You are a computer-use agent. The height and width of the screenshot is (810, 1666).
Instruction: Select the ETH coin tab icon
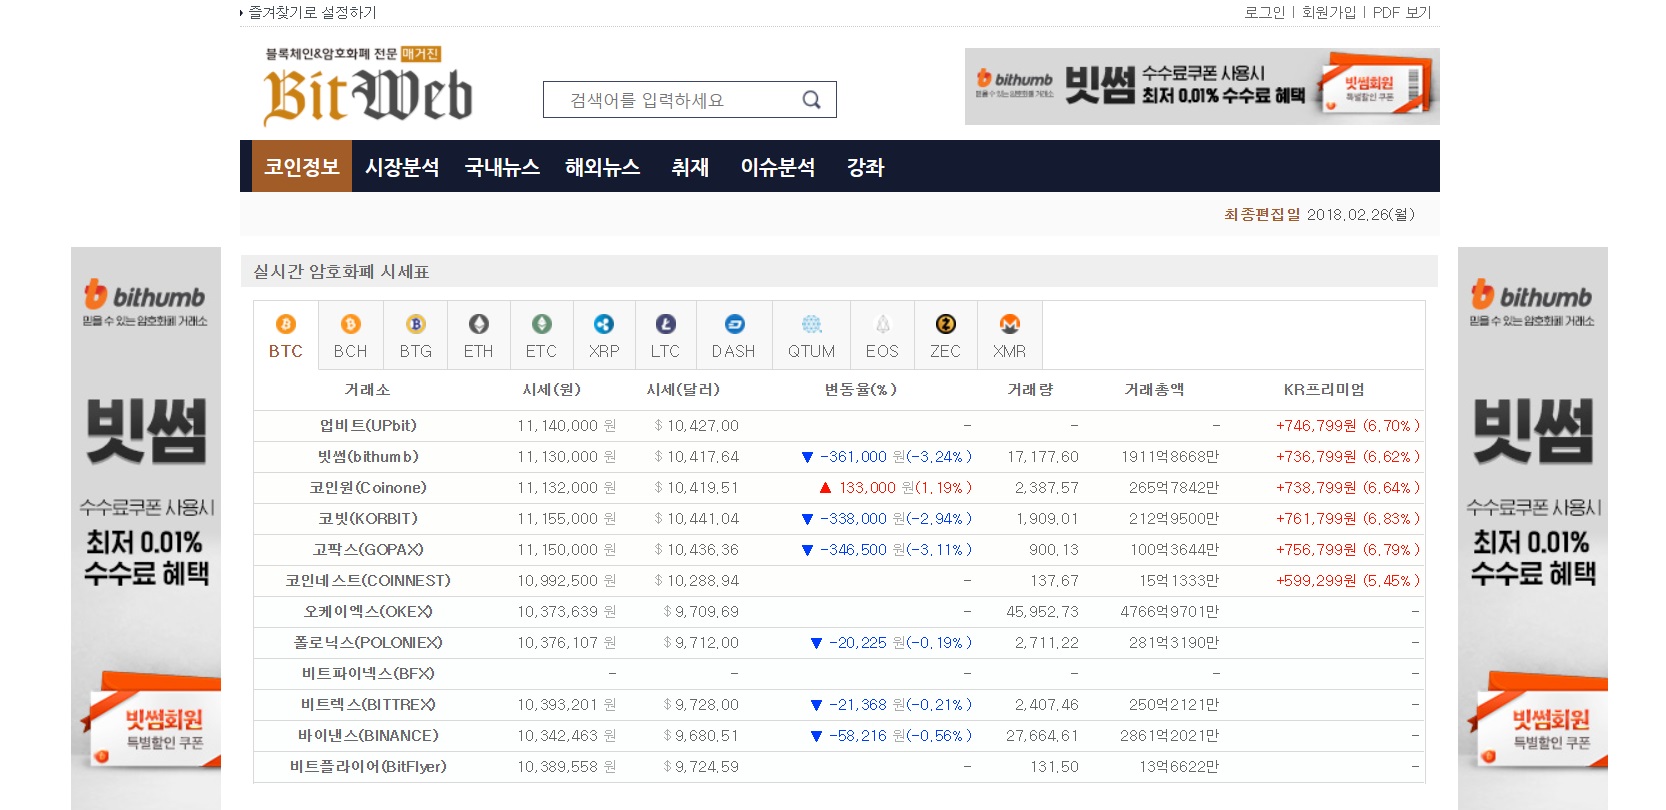click(479, 324)
